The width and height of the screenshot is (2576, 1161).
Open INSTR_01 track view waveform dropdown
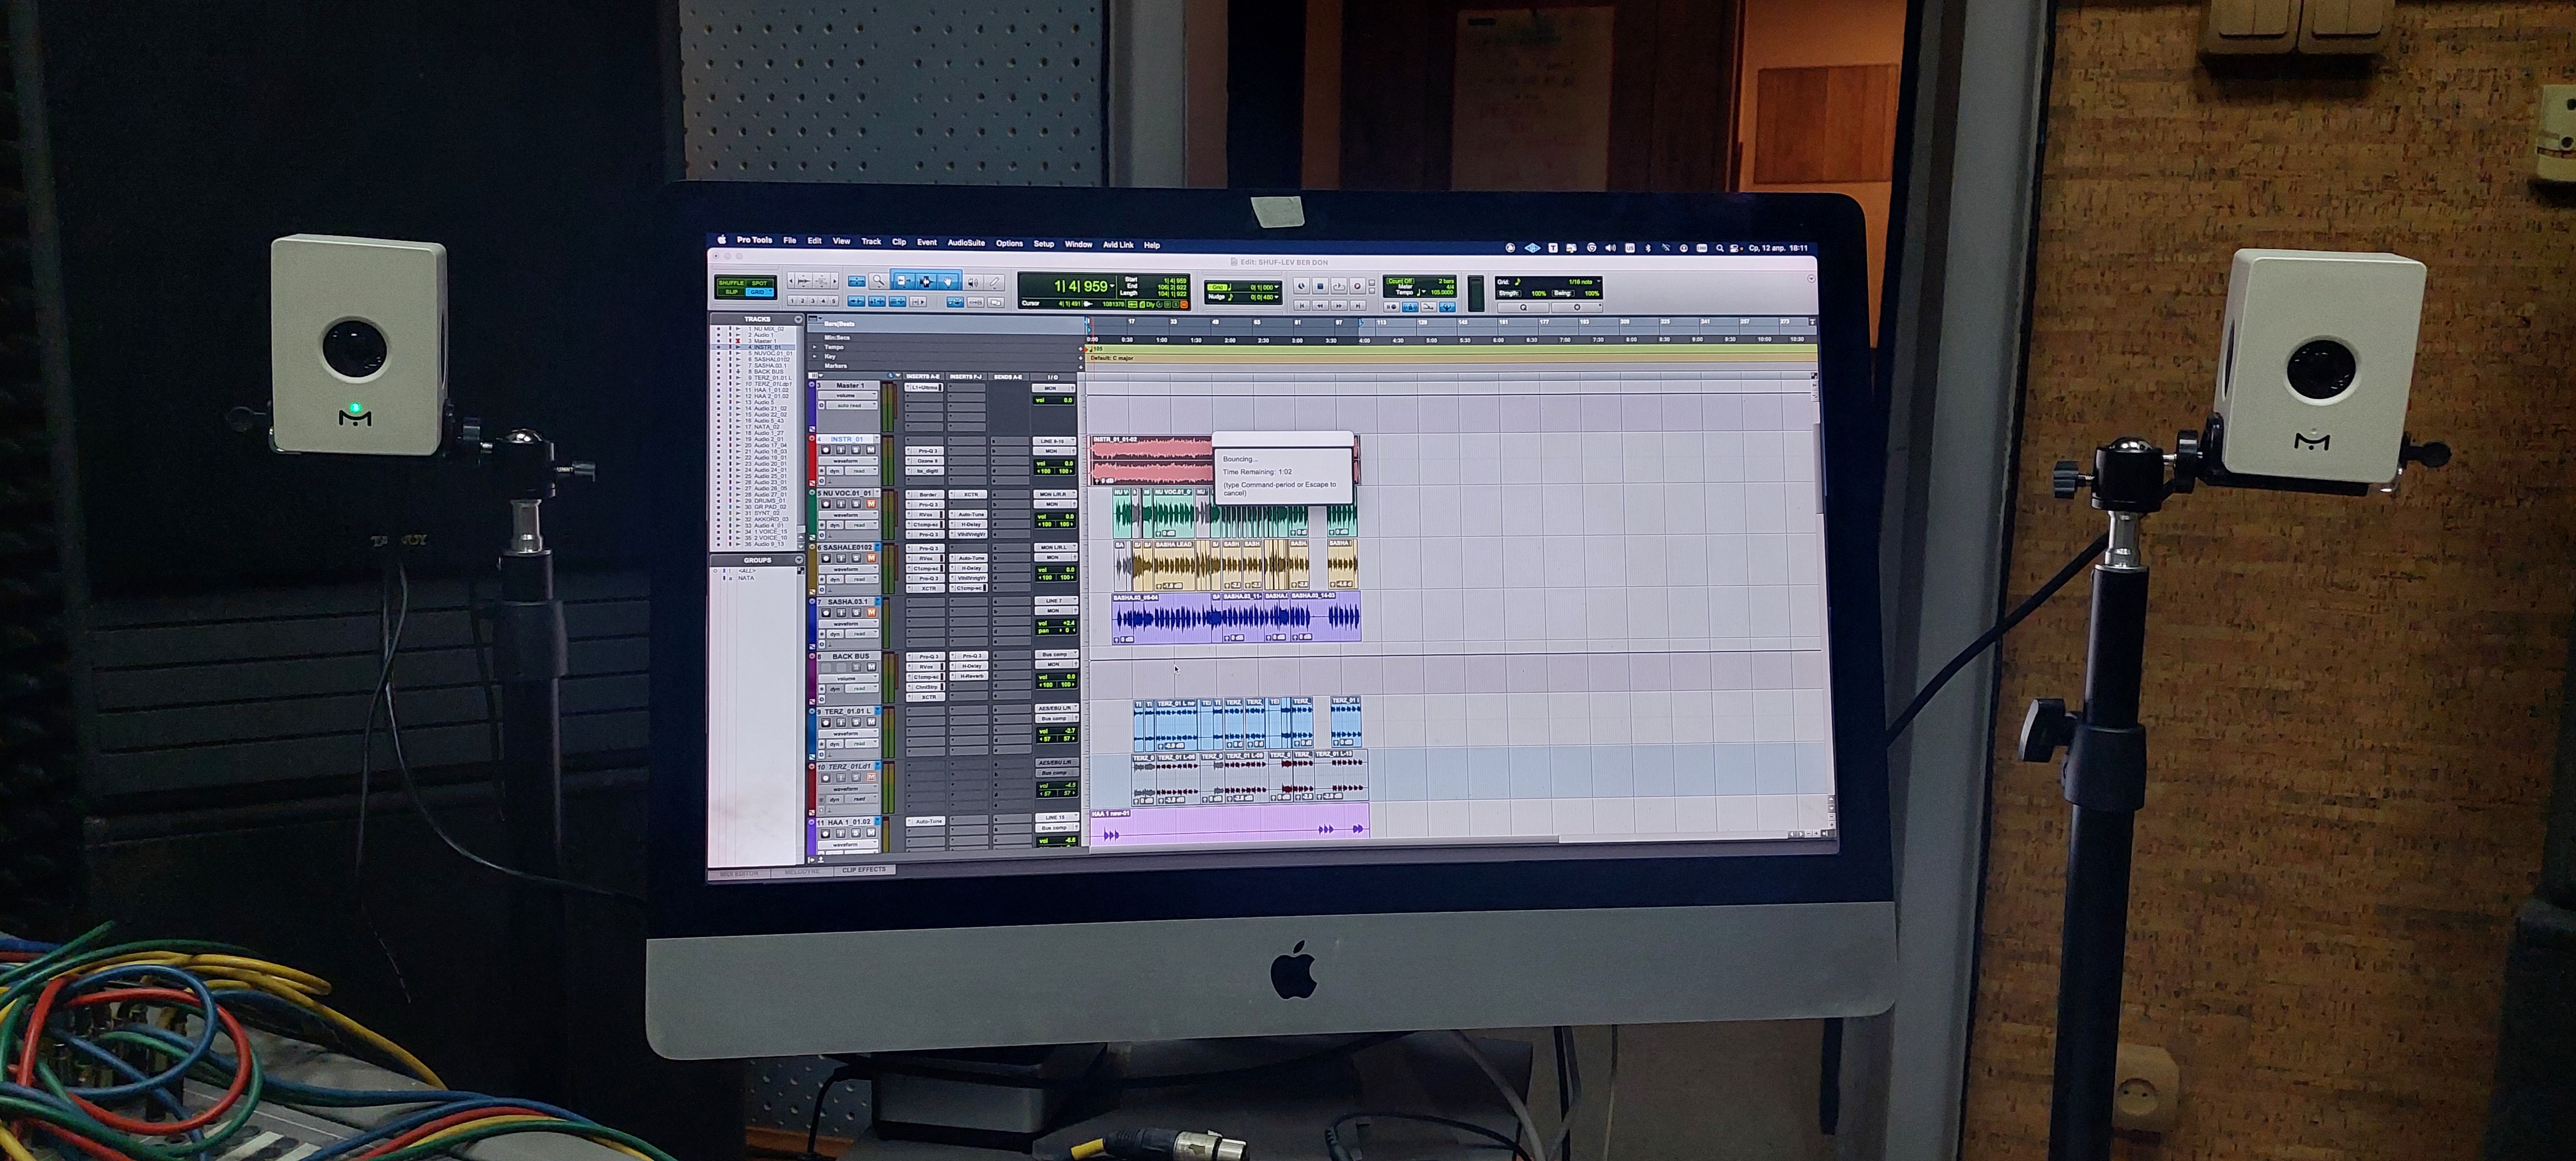[x=848, y=461]
